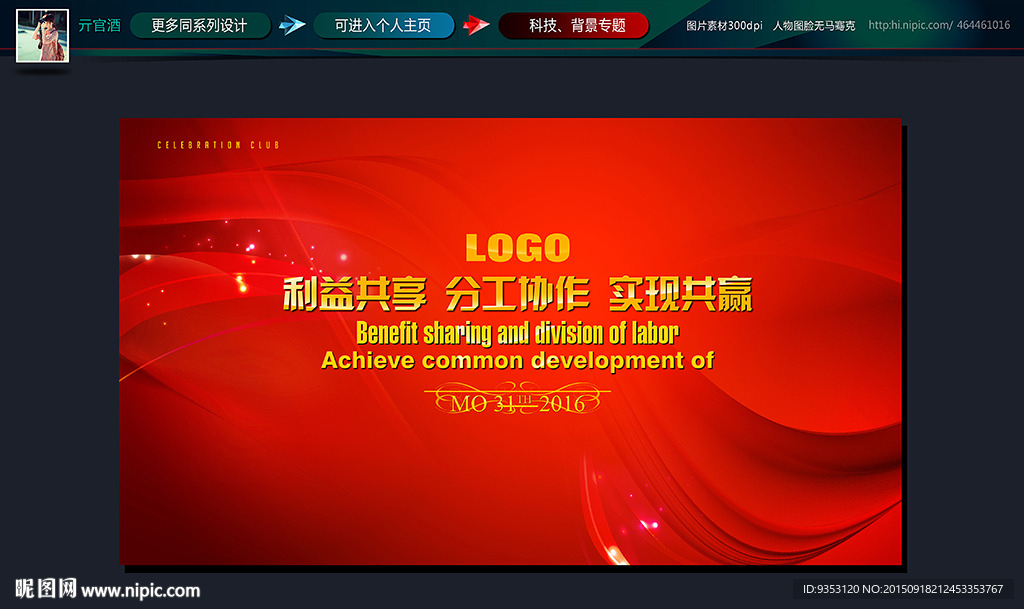Select the 人物图脸无马赛克 text
1024x609 pixels.
point(814,25)
